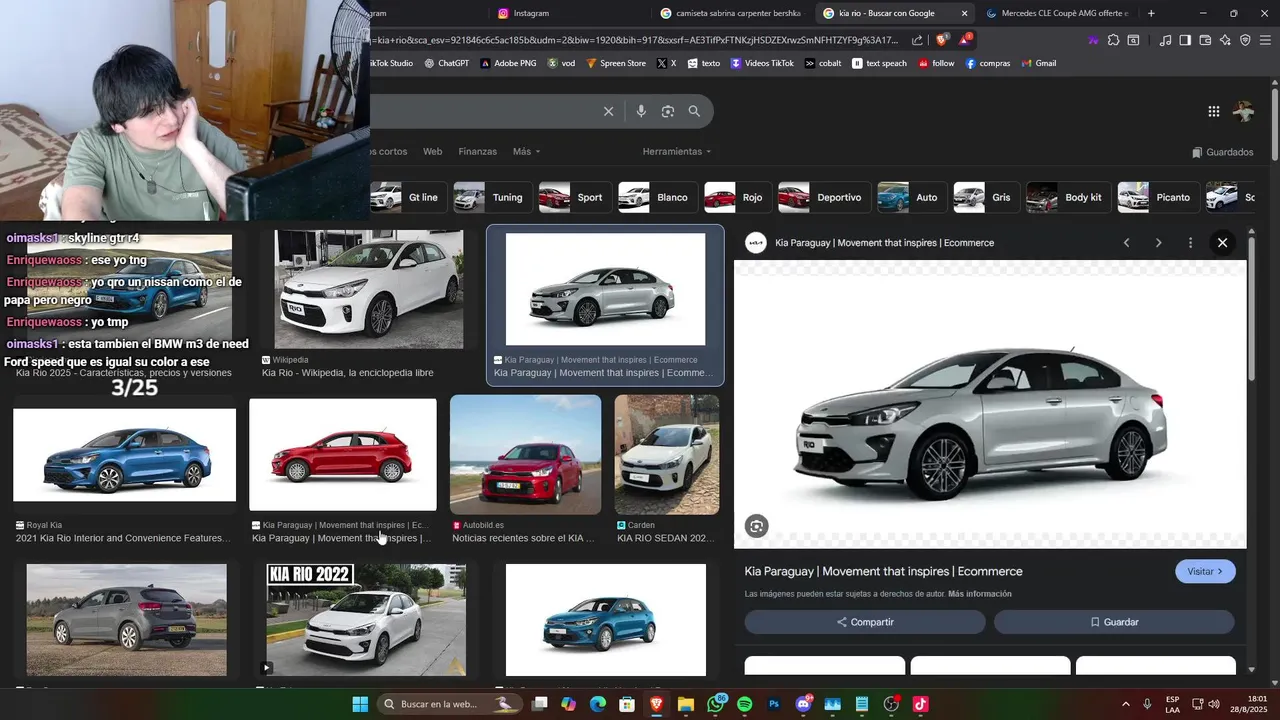Open cobalt bookmark
Screen dimensions: 1280x720
point(823,63)
